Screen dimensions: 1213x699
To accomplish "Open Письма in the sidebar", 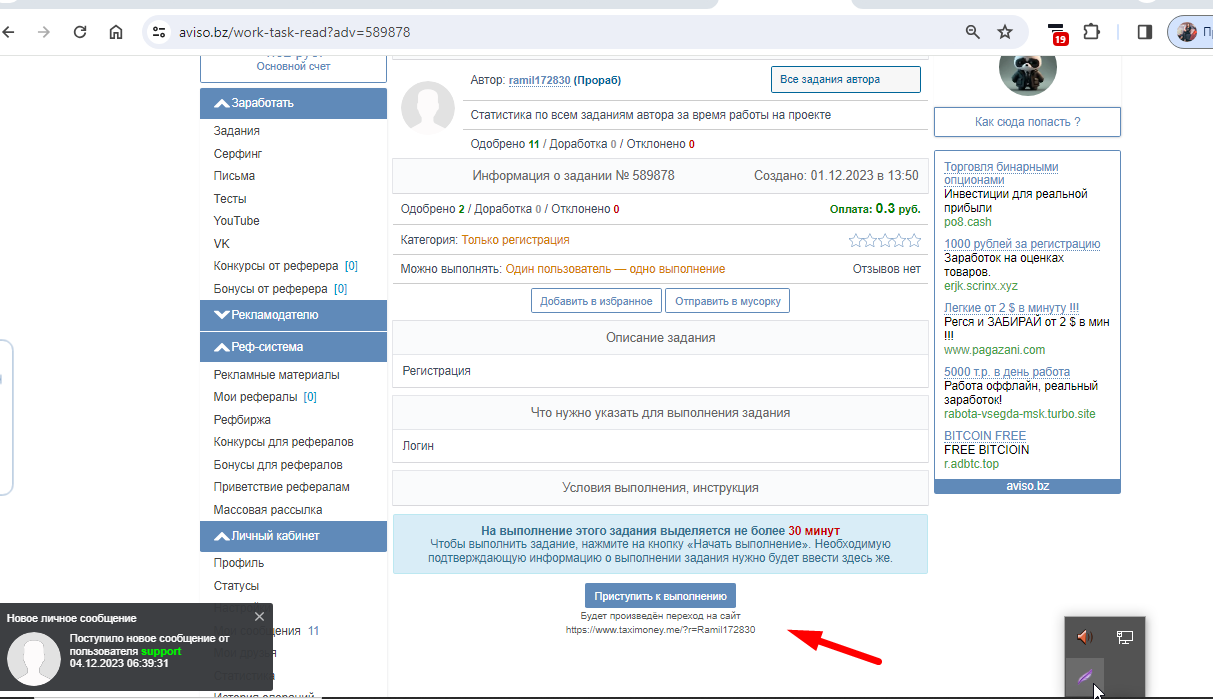I will point(234,176).
